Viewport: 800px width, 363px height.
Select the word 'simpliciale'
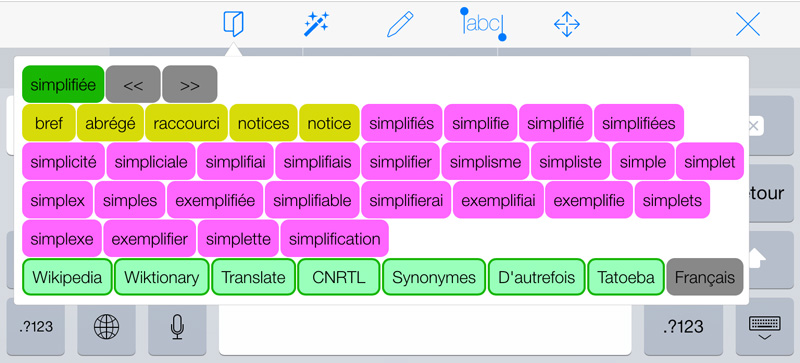(151, 161)
